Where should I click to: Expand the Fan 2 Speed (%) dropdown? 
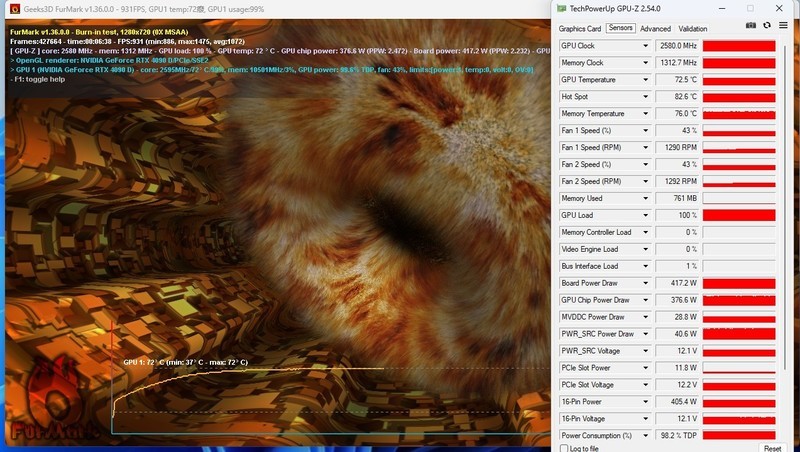(x=645, y=164)
